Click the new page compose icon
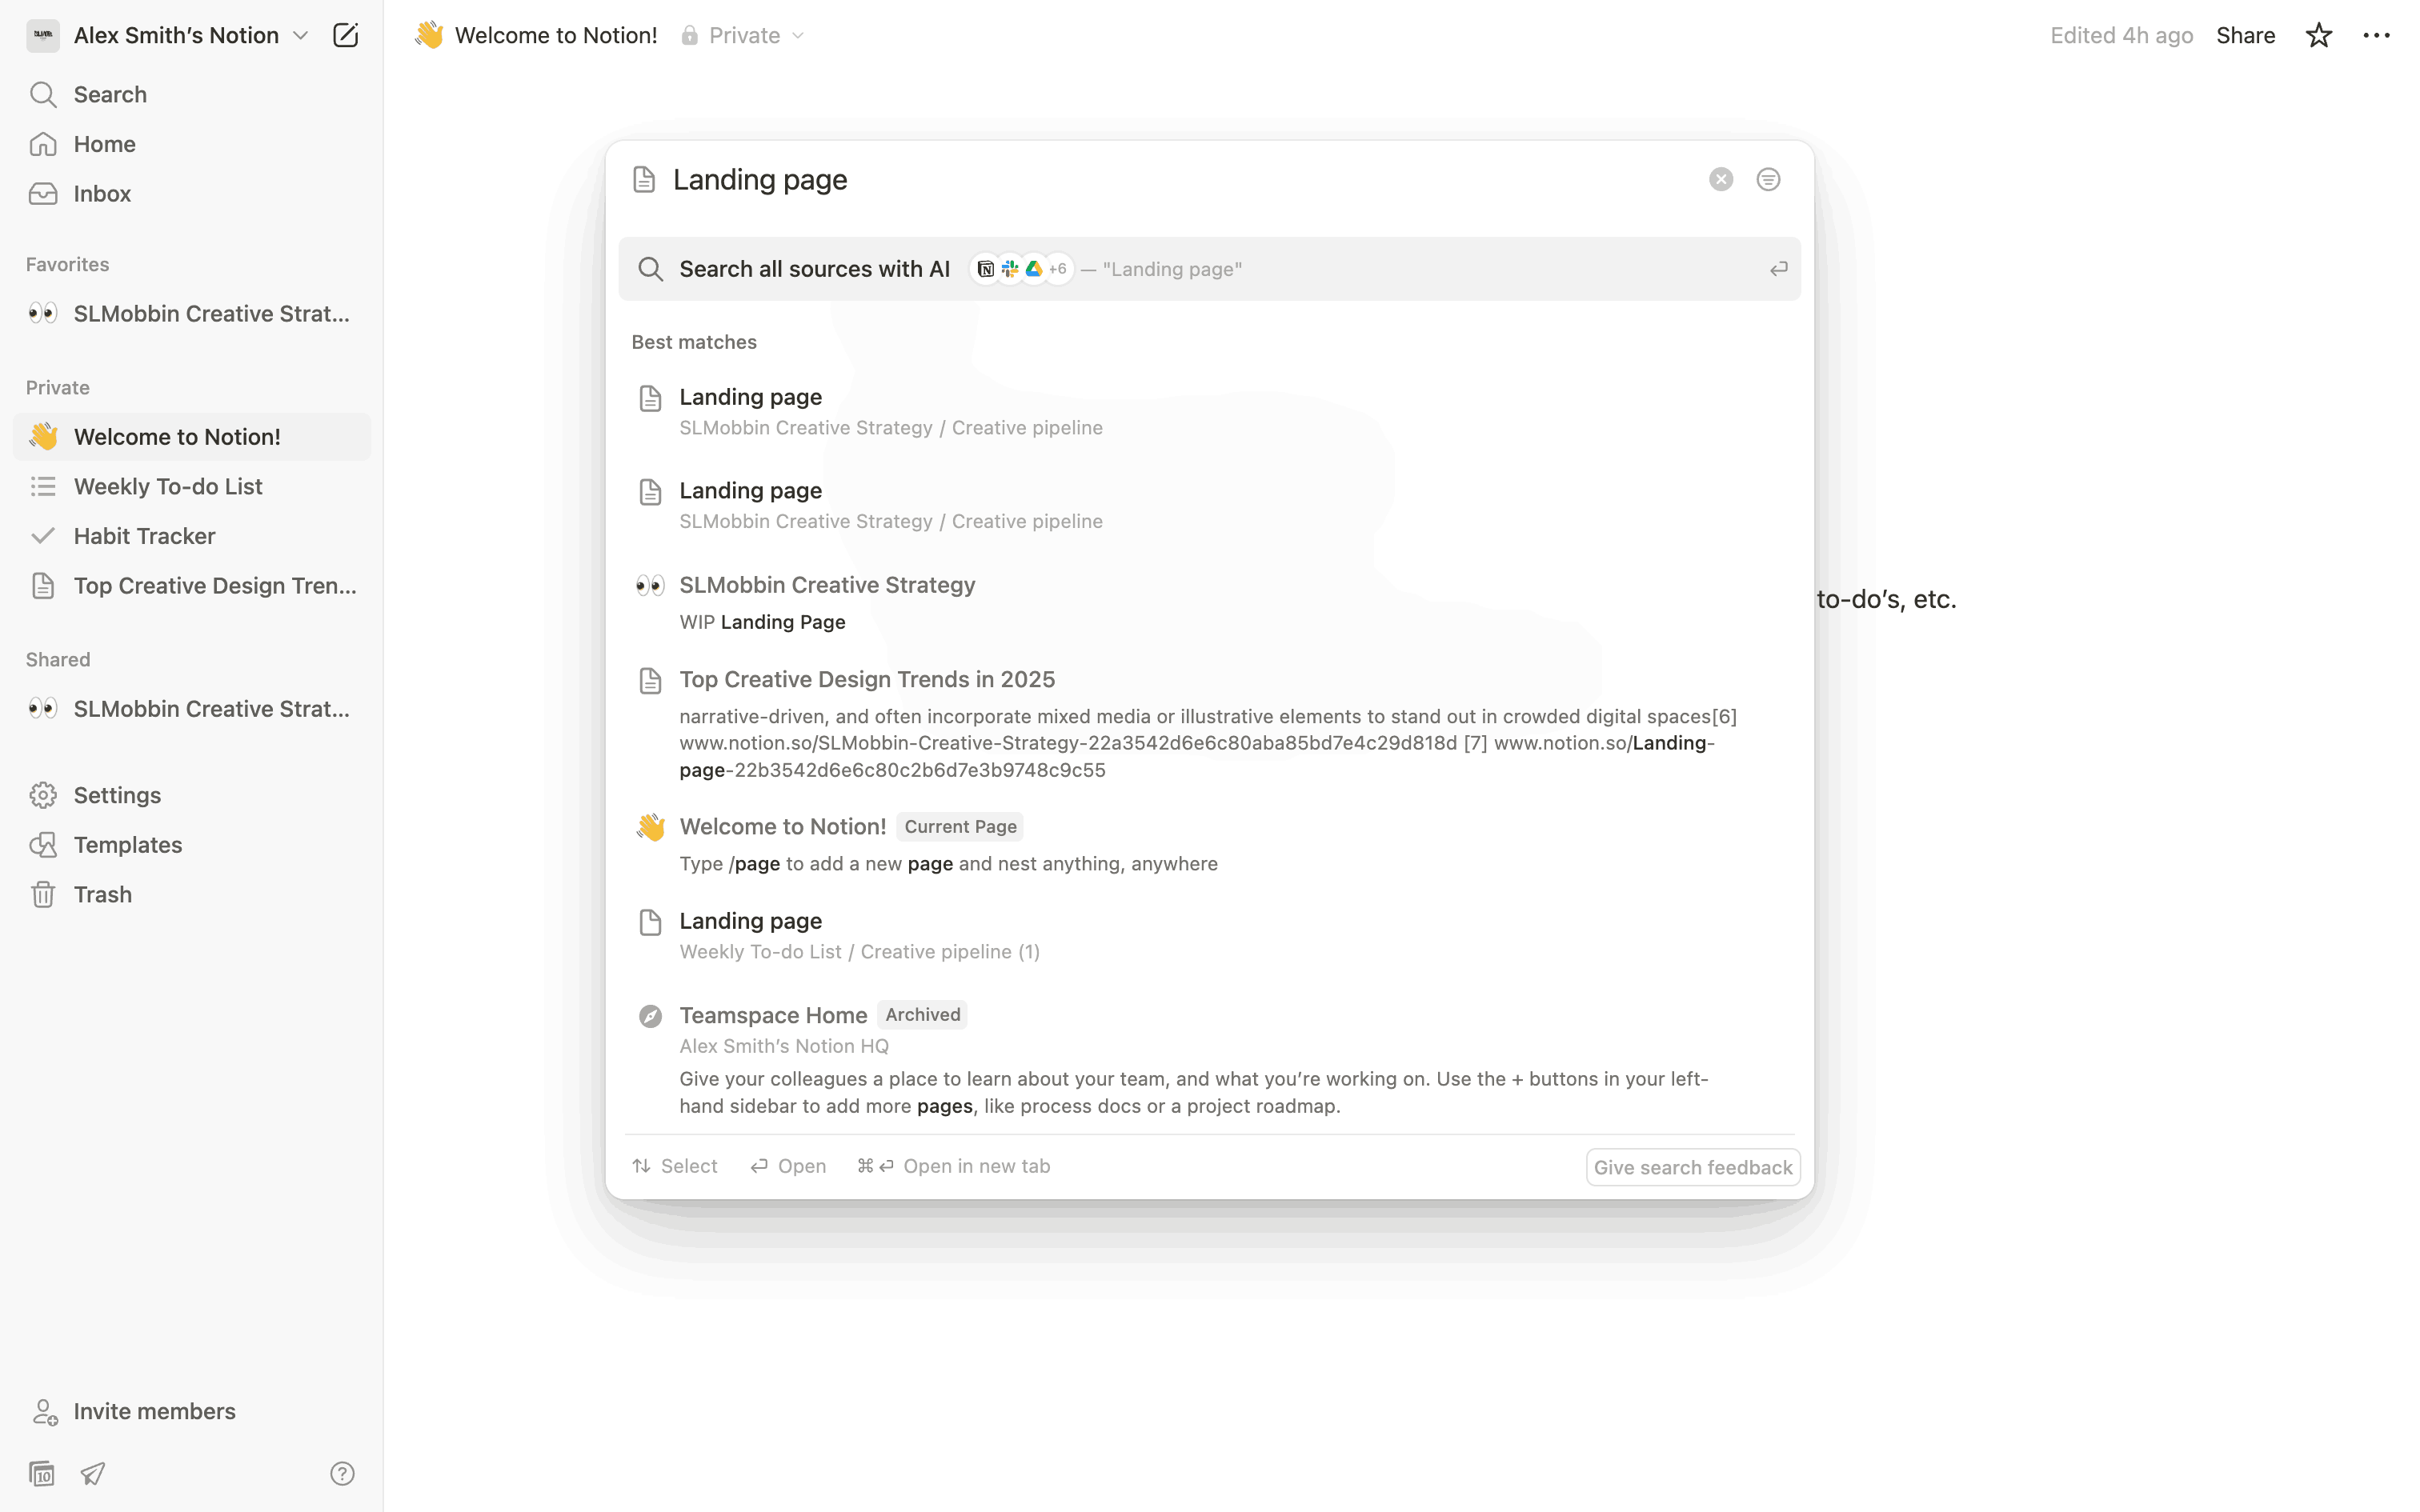Image resolution: width=2420 pixels, height=1512 pixels. point(345,36)
